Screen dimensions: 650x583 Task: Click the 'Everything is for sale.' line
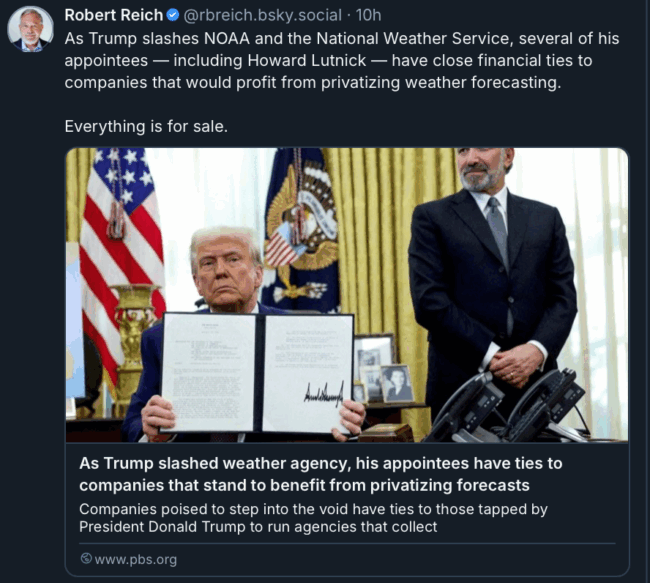point(146,126)
